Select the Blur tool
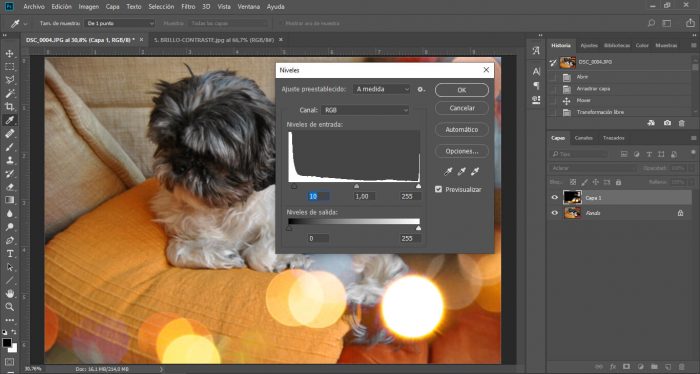 pos(9,213)
